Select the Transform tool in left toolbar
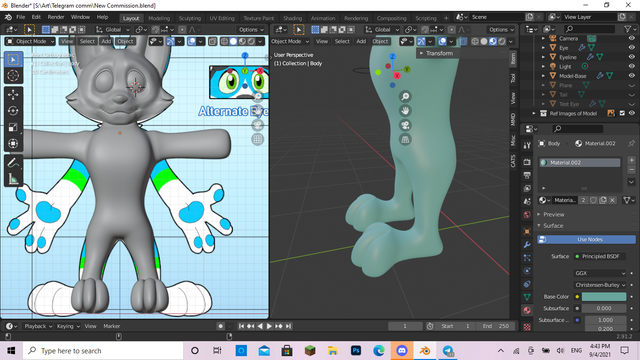The image size is (640, 360). 13,144
